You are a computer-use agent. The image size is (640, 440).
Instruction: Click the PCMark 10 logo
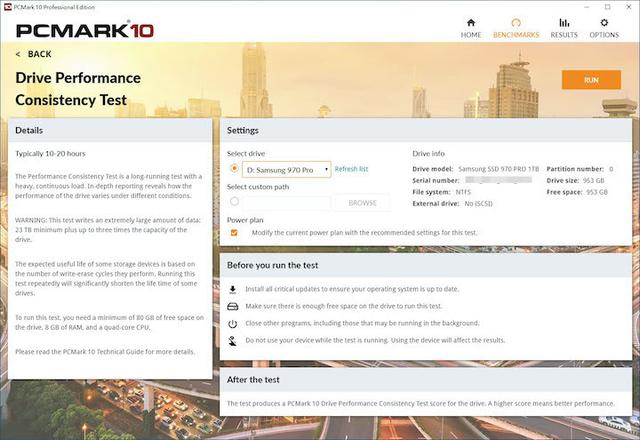pyautogui.click(x=85, y=31)
